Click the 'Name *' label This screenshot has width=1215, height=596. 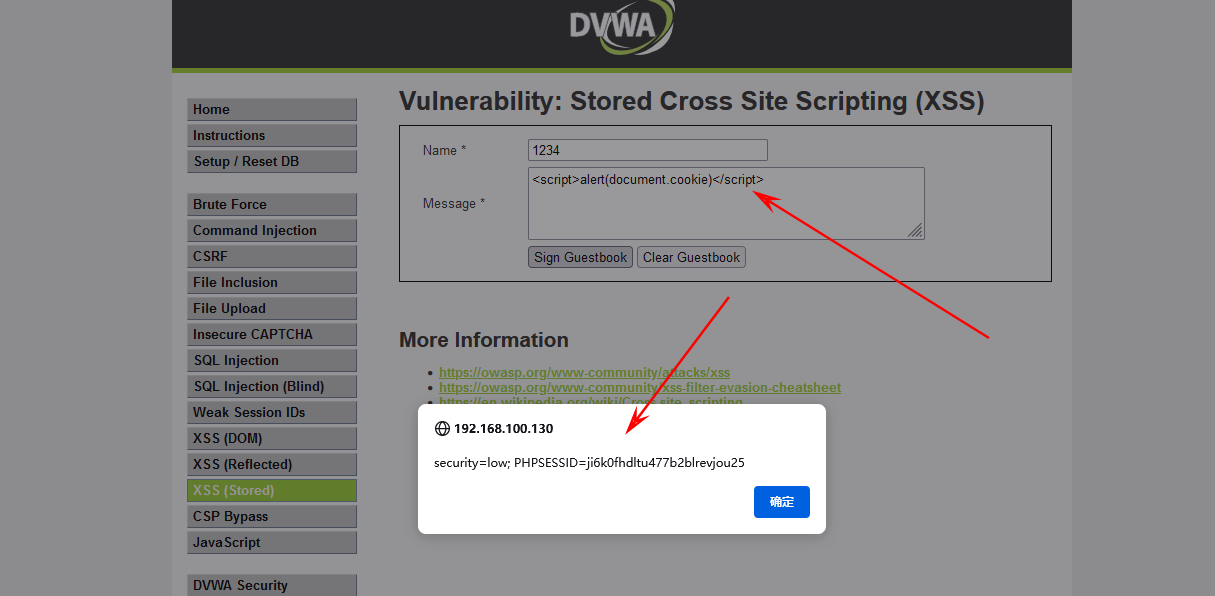(445, 151)
